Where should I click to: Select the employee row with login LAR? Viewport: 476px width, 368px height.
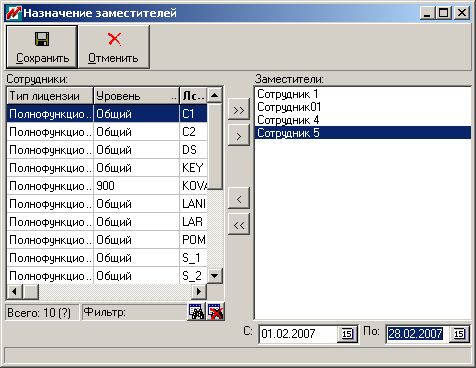(x=107, y=222)
